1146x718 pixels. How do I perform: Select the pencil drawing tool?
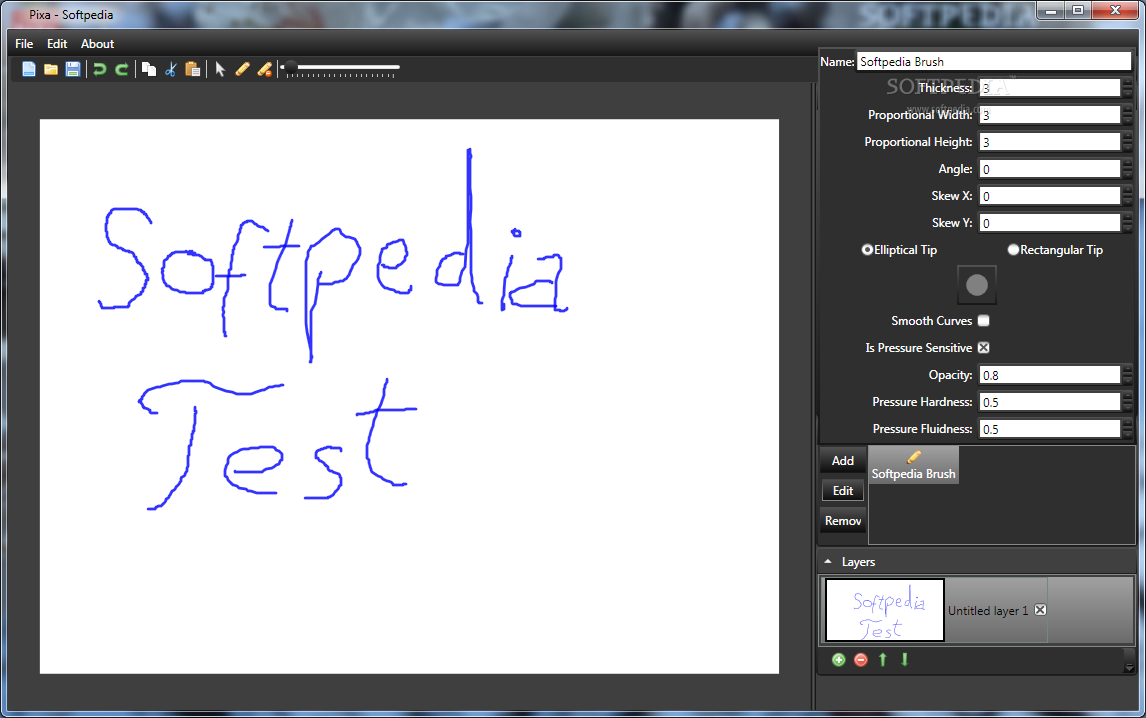[242, 69]
